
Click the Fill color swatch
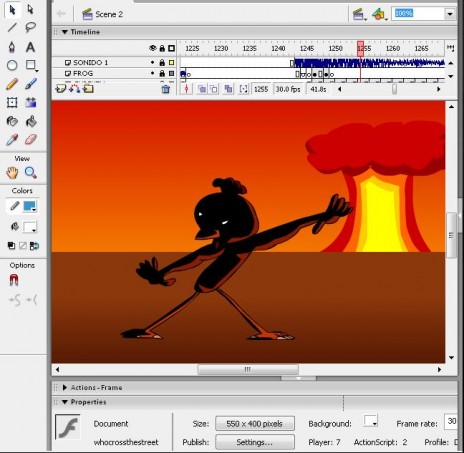[29, 227]
